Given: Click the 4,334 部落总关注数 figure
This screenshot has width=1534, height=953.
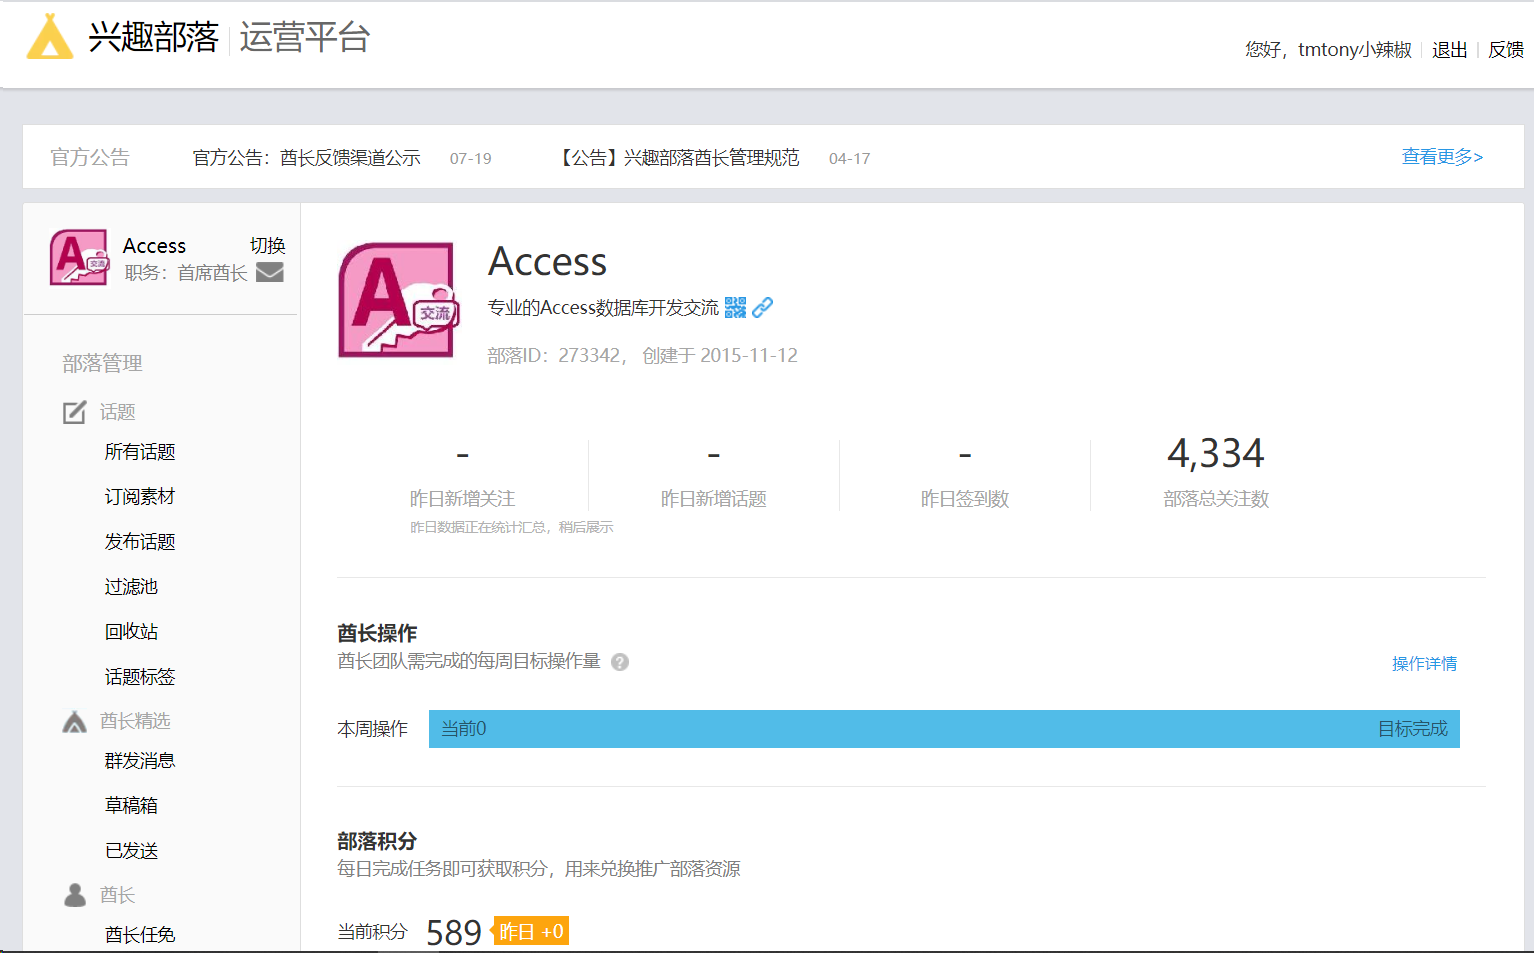Looking at the screenshot, I should click(x=1216, y=454).
